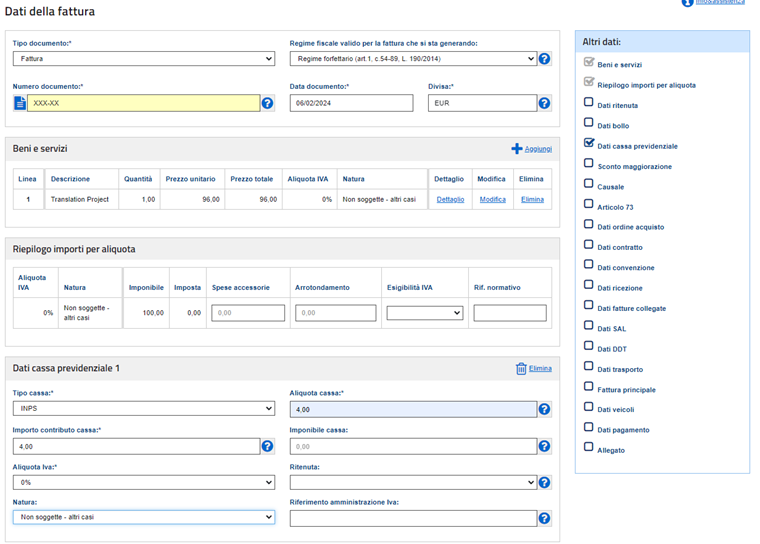Image resolution: width=760 pixels, height=544 pixels.
Task: Click the Spese accessorie input
Action: (x=248, y=313)
